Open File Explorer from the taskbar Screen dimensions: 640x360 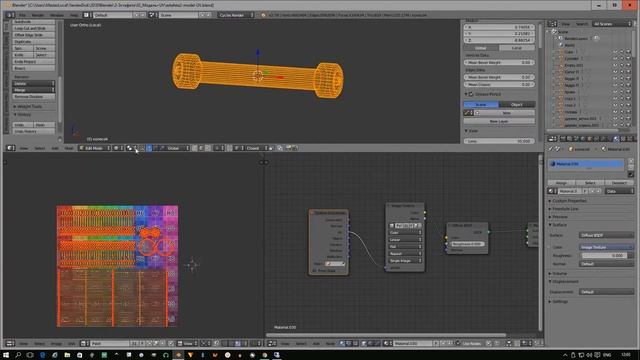[67, 355]
